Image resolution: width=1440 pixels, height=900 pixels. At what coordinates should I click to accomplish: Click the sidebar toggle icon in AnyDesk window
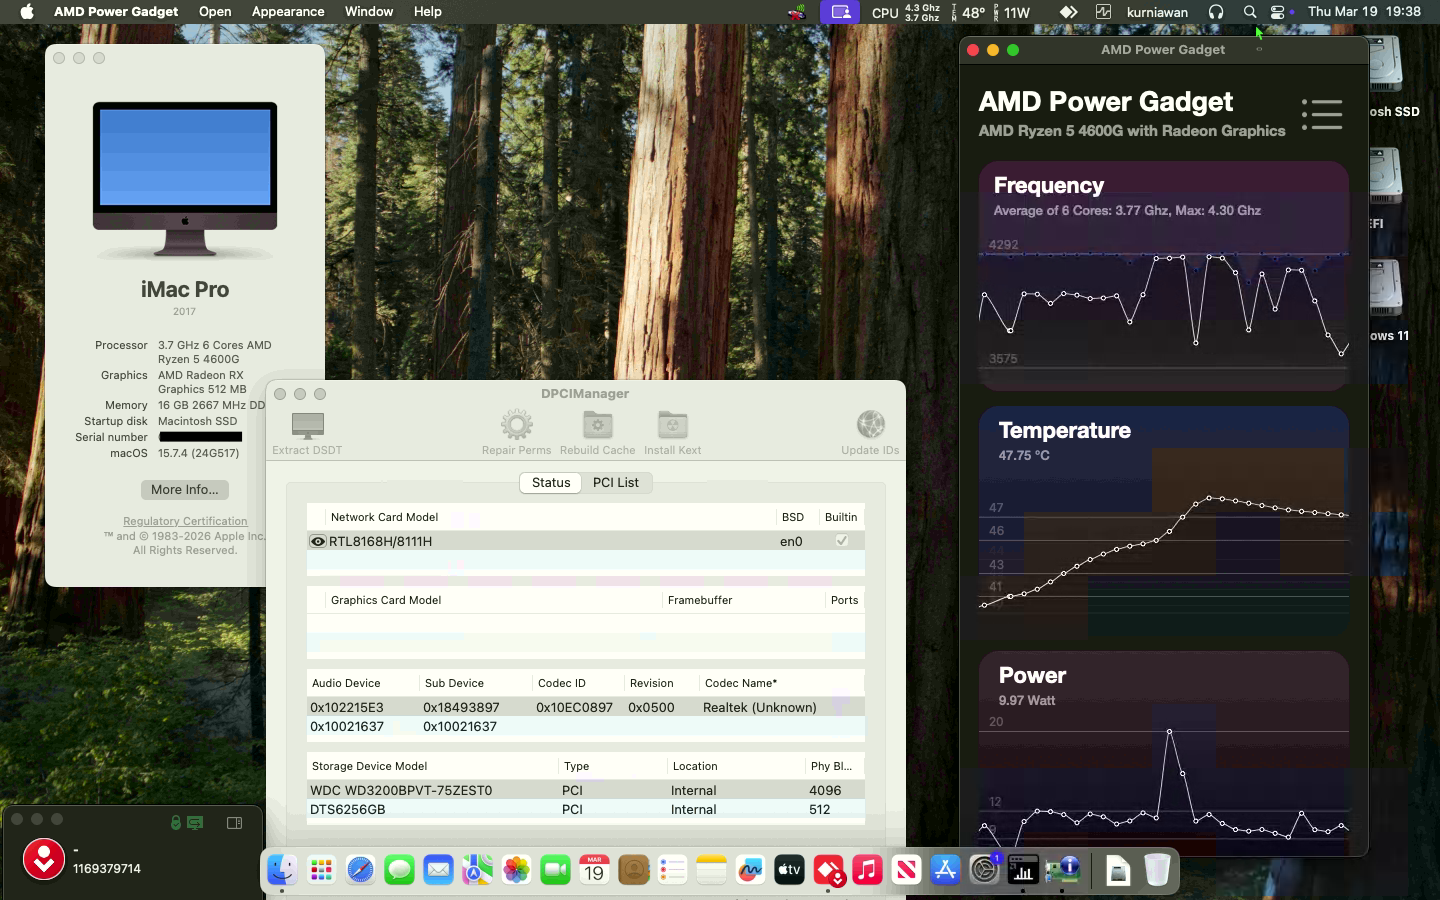(234, 823)
